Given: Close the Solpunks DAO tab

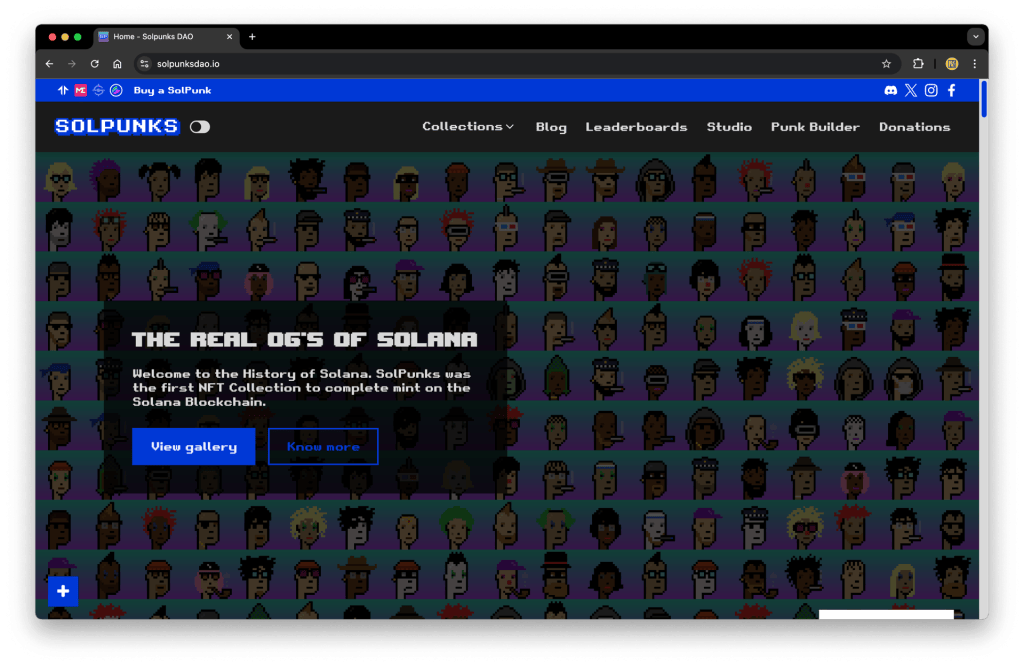Looking at the screenshot, I should click(229, 37).
